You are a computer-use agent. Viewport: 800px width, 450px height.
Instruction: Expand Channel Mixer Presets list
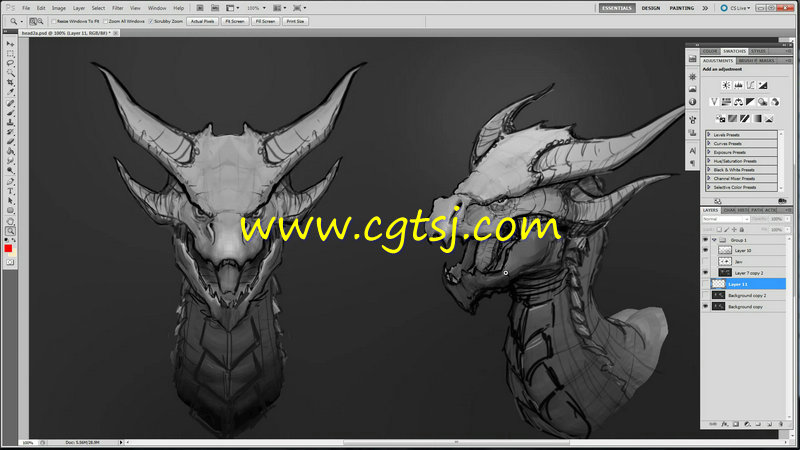pos(709,179)
